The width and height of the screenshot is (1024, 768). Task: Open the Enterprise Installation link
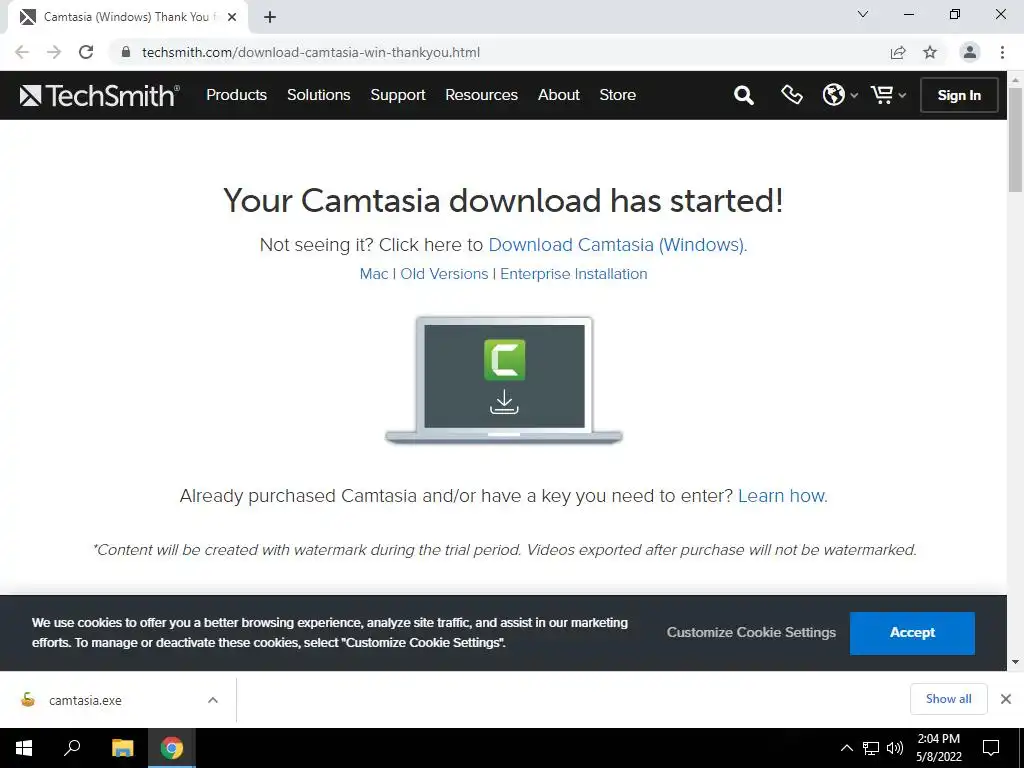(x=573, y=274)
